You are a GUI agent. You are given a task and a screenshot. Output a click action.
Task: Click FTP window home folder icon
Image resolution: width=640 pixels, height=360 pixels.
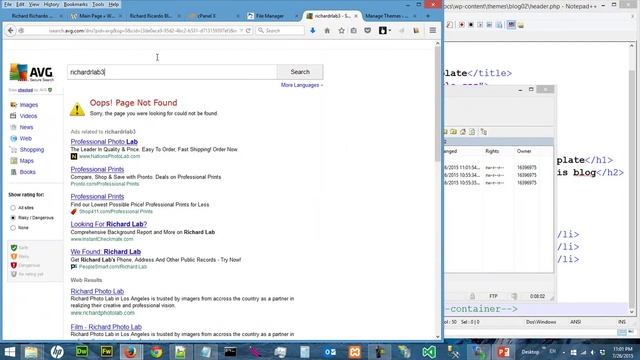463,132
